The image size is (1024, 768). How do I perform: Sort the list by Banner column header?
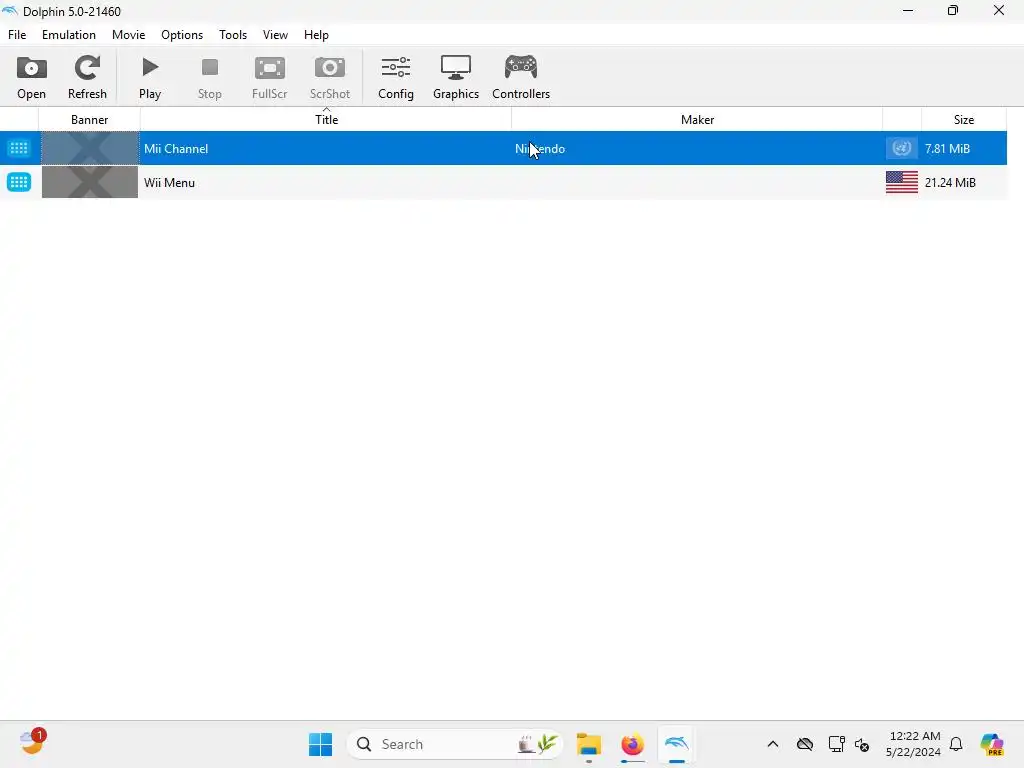89,120
